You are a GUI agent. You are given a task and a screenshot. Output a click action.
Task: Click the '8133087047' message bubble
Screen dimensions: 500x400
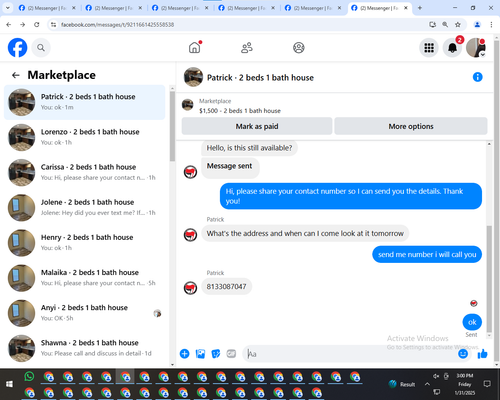(226, 287)
